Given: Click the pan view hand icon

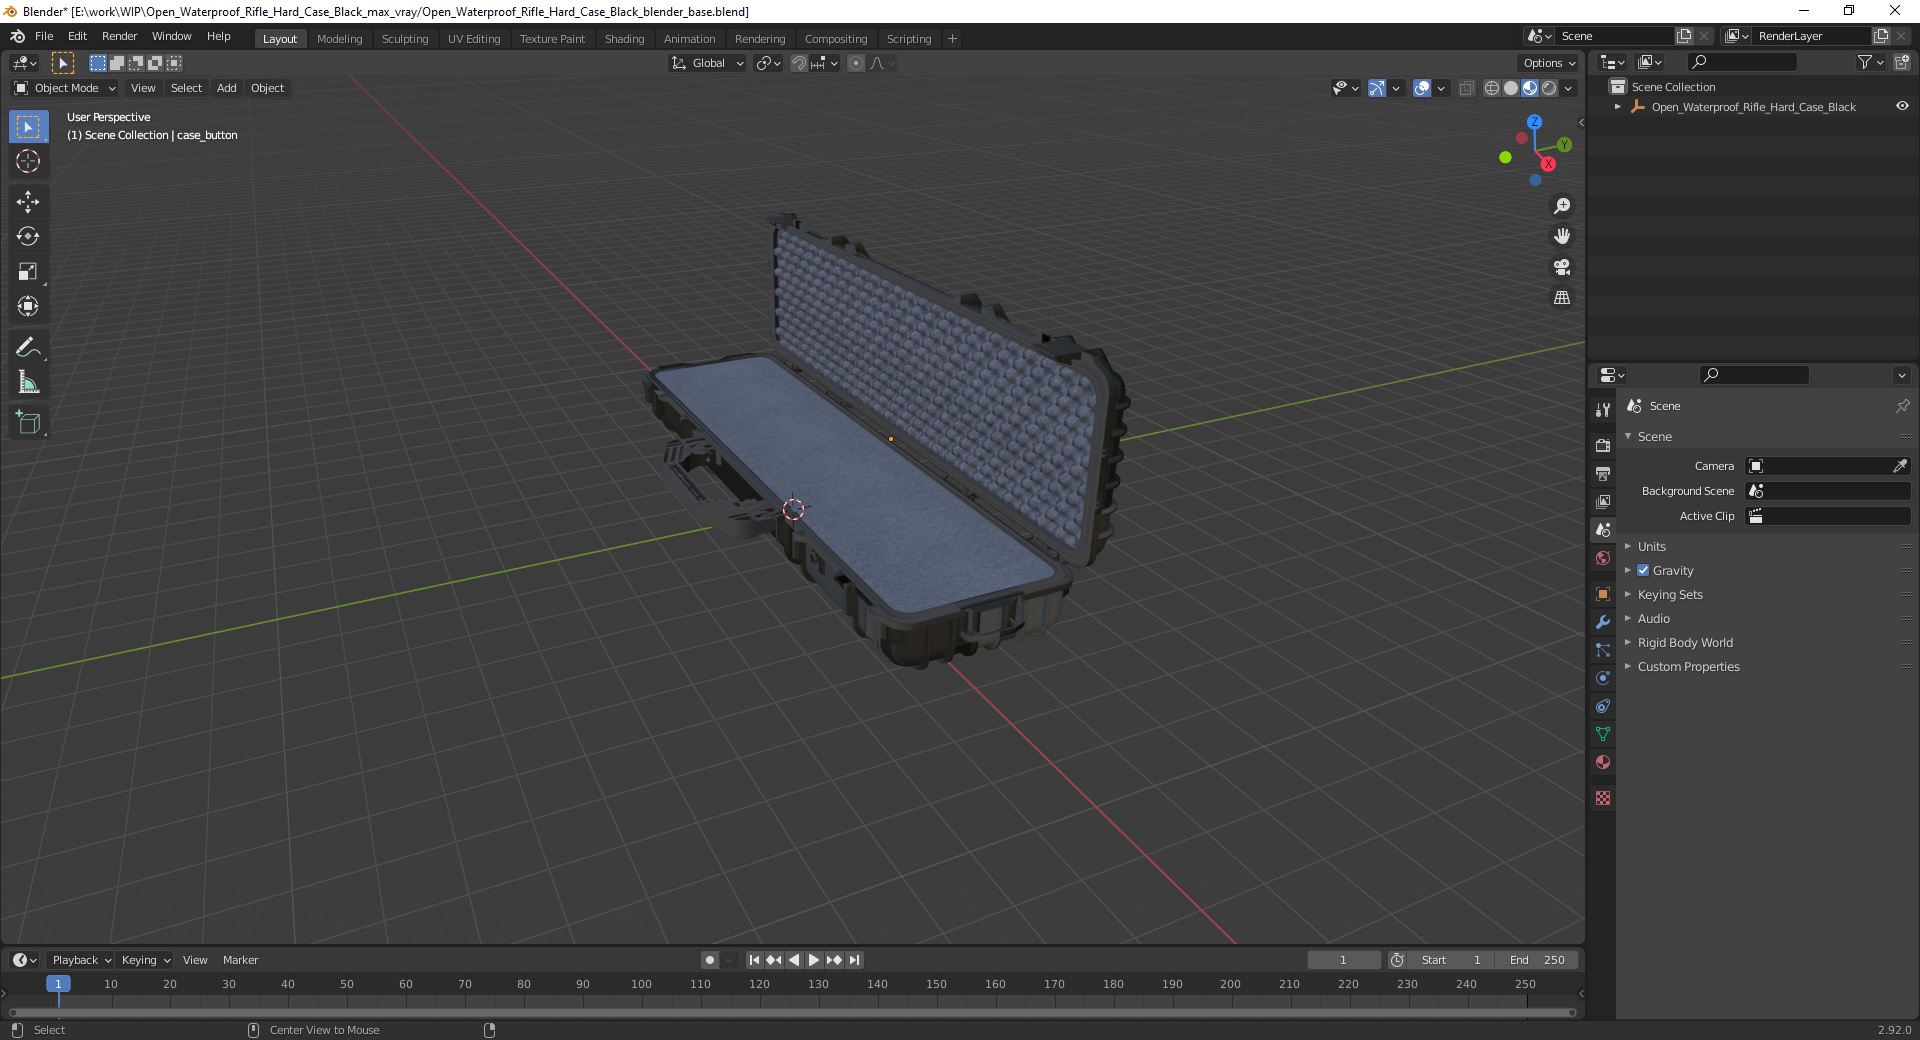Looking at the screenshot, I should point(1562,237).
